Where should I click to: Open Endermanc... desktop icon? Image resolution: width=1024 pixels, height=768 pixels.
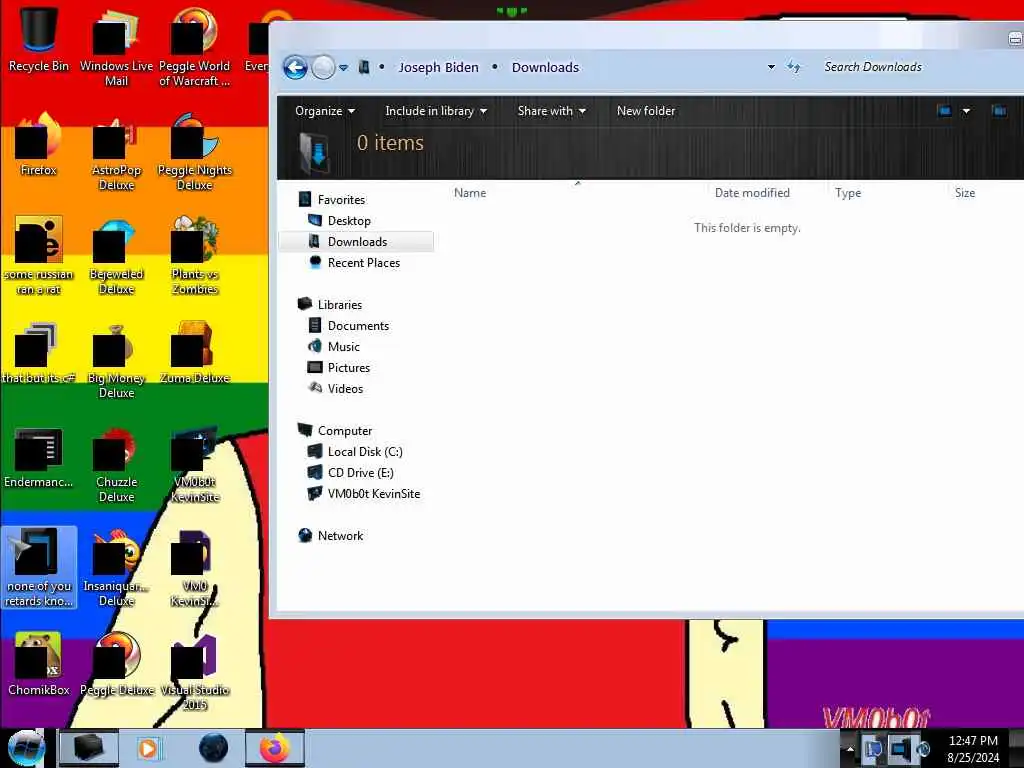click(39, 457)
